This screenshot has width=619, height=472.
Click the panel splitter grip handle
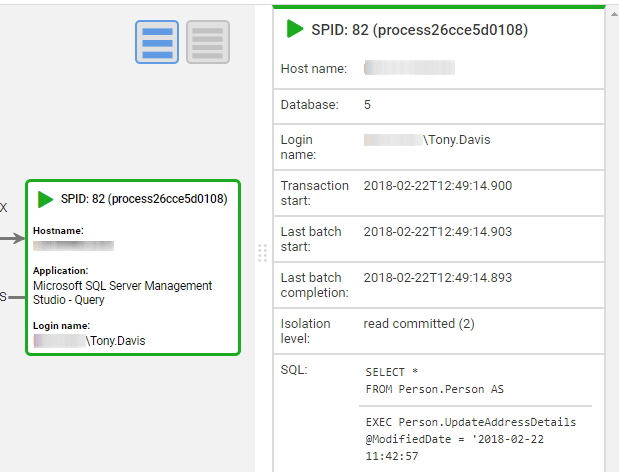(263, 253)
